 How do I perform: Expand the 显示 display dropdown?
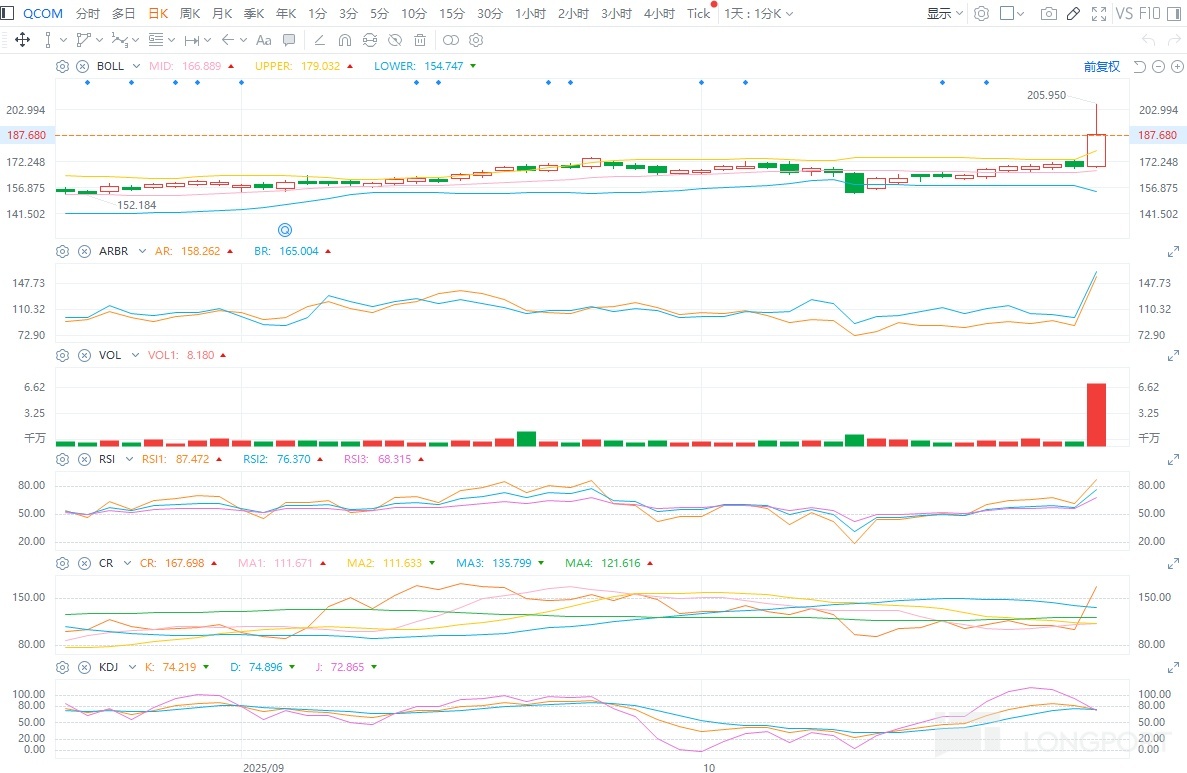point(944,14)
